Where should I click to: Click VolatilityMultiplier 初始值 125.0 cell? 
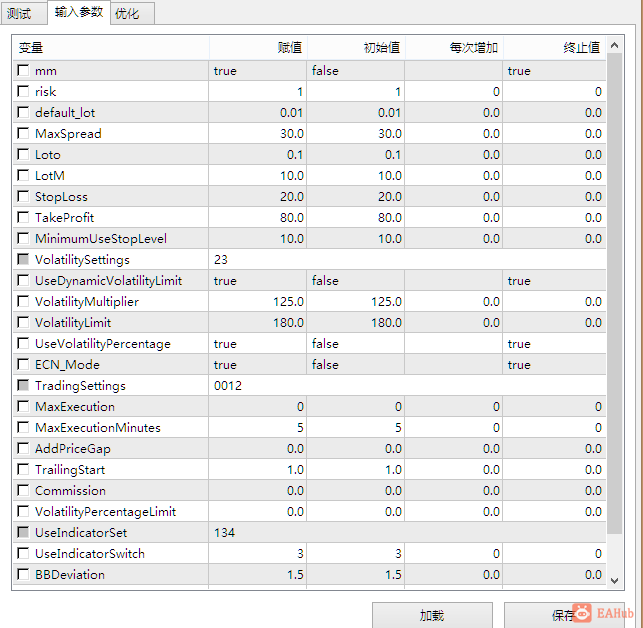click(x=356, y=301)
